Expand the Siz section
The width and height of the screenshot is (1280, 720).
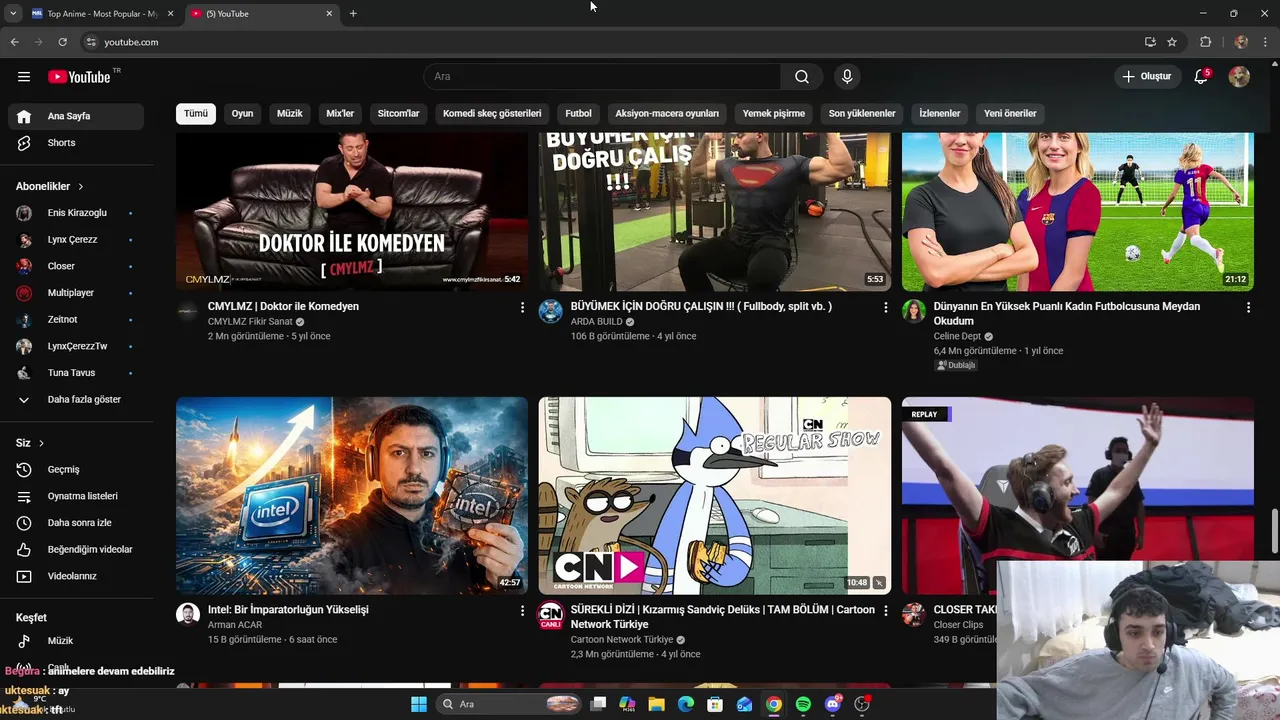tap(30, 443)
